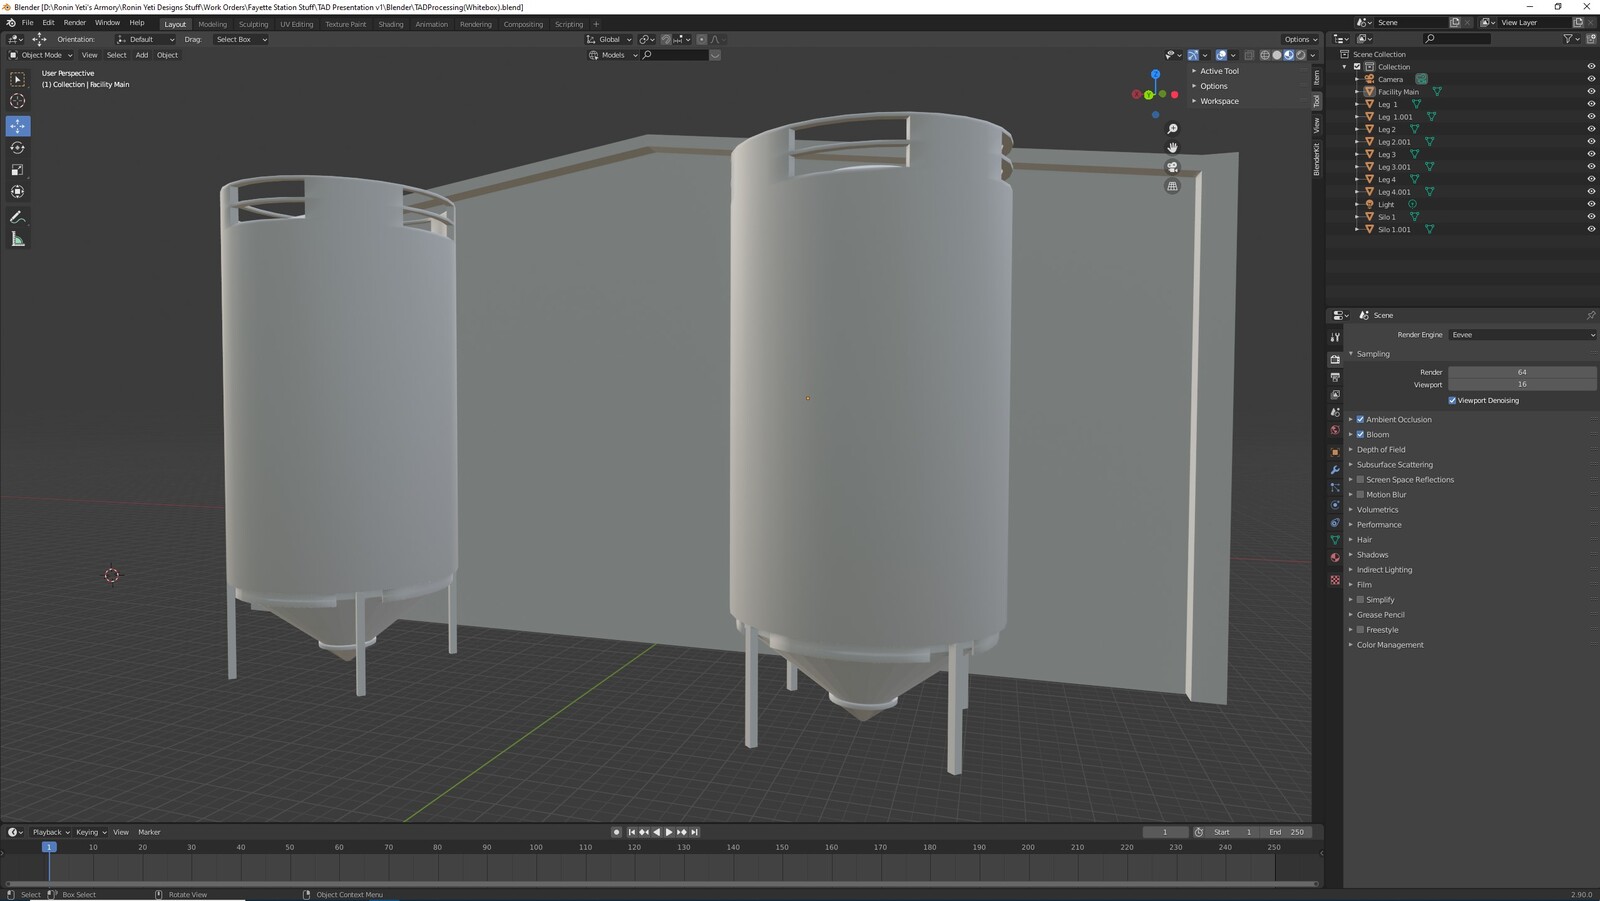Open Output properties tab icon
Viewport: 1600px width, 901px height.
point(1335,377)
